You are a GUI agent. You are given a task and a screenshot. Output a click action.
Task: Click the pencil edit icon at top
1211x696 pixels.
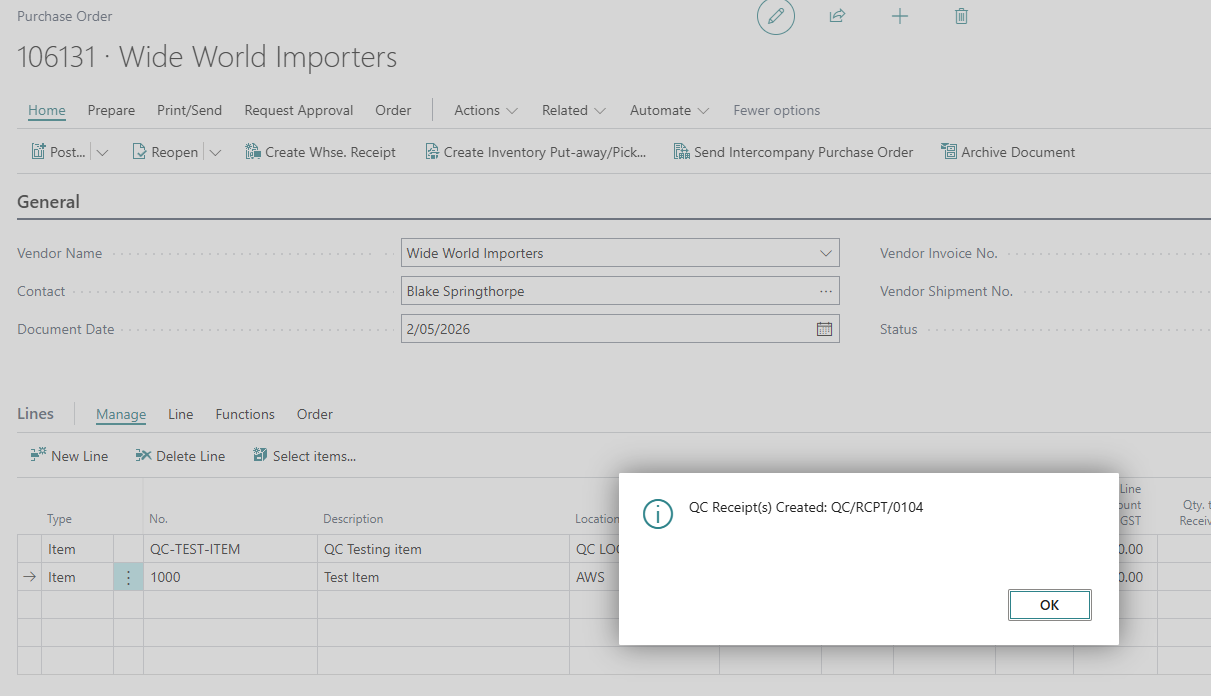775,17
